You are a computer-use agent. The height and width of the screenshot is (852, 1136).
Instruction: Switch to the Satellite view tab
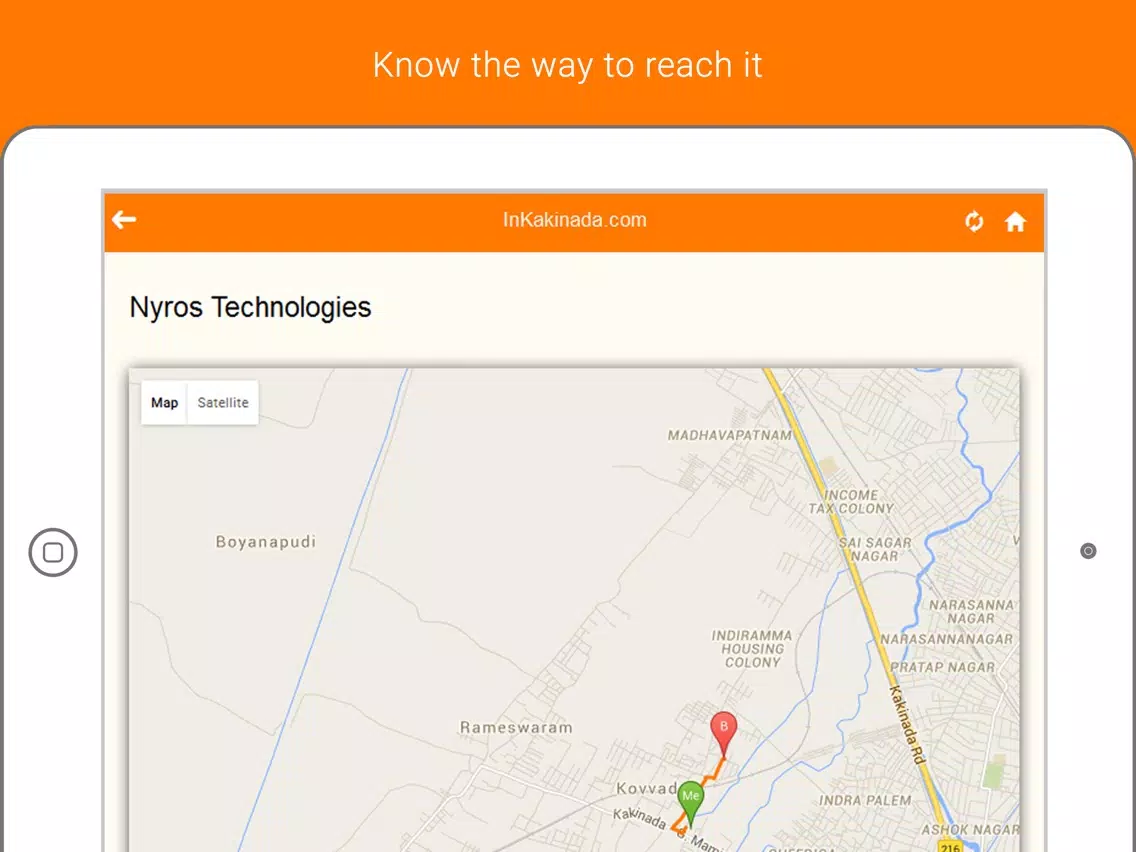(x=223, y=403)
